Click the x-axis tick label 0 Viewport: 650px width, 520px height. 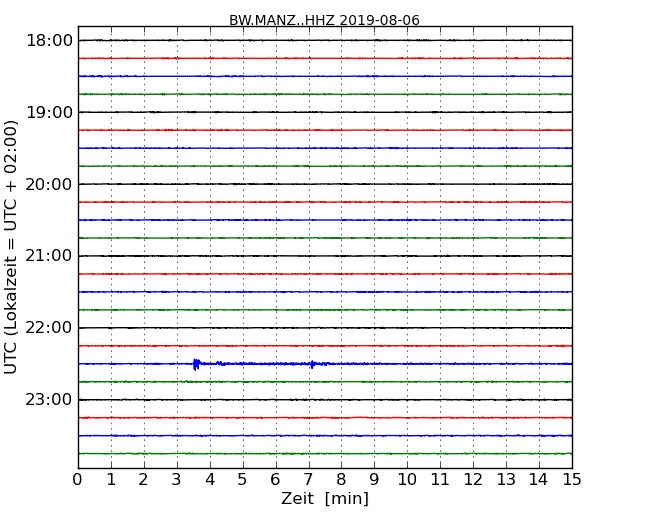[78, 479]
